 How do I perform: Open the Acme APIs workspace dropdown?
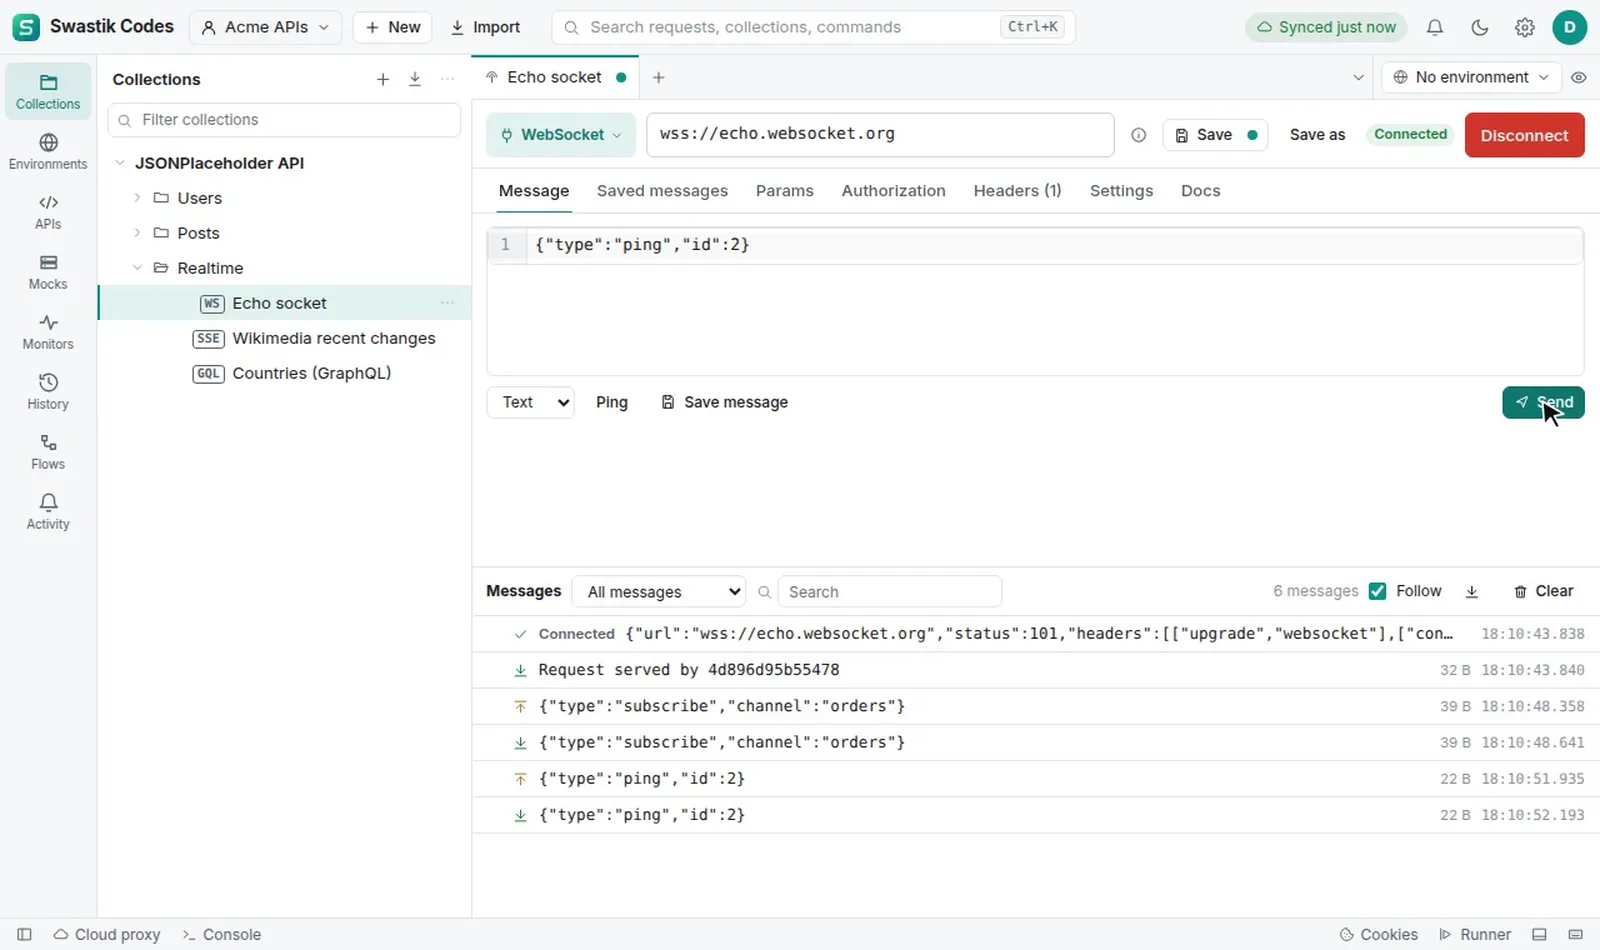(x=265, y=27)
